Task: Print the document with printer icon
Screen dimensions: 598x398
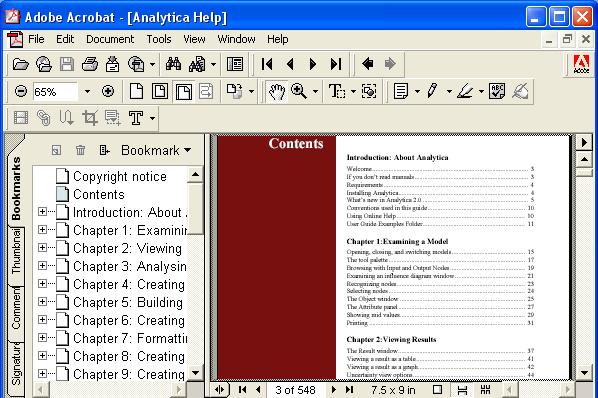Action: point(90,64)
